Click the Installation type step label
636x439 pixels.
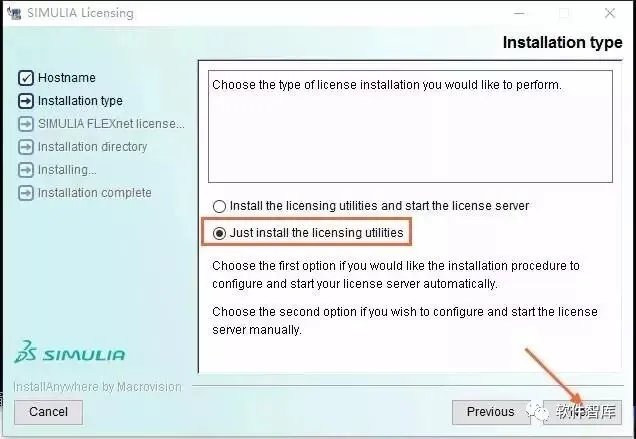(80, 101)
